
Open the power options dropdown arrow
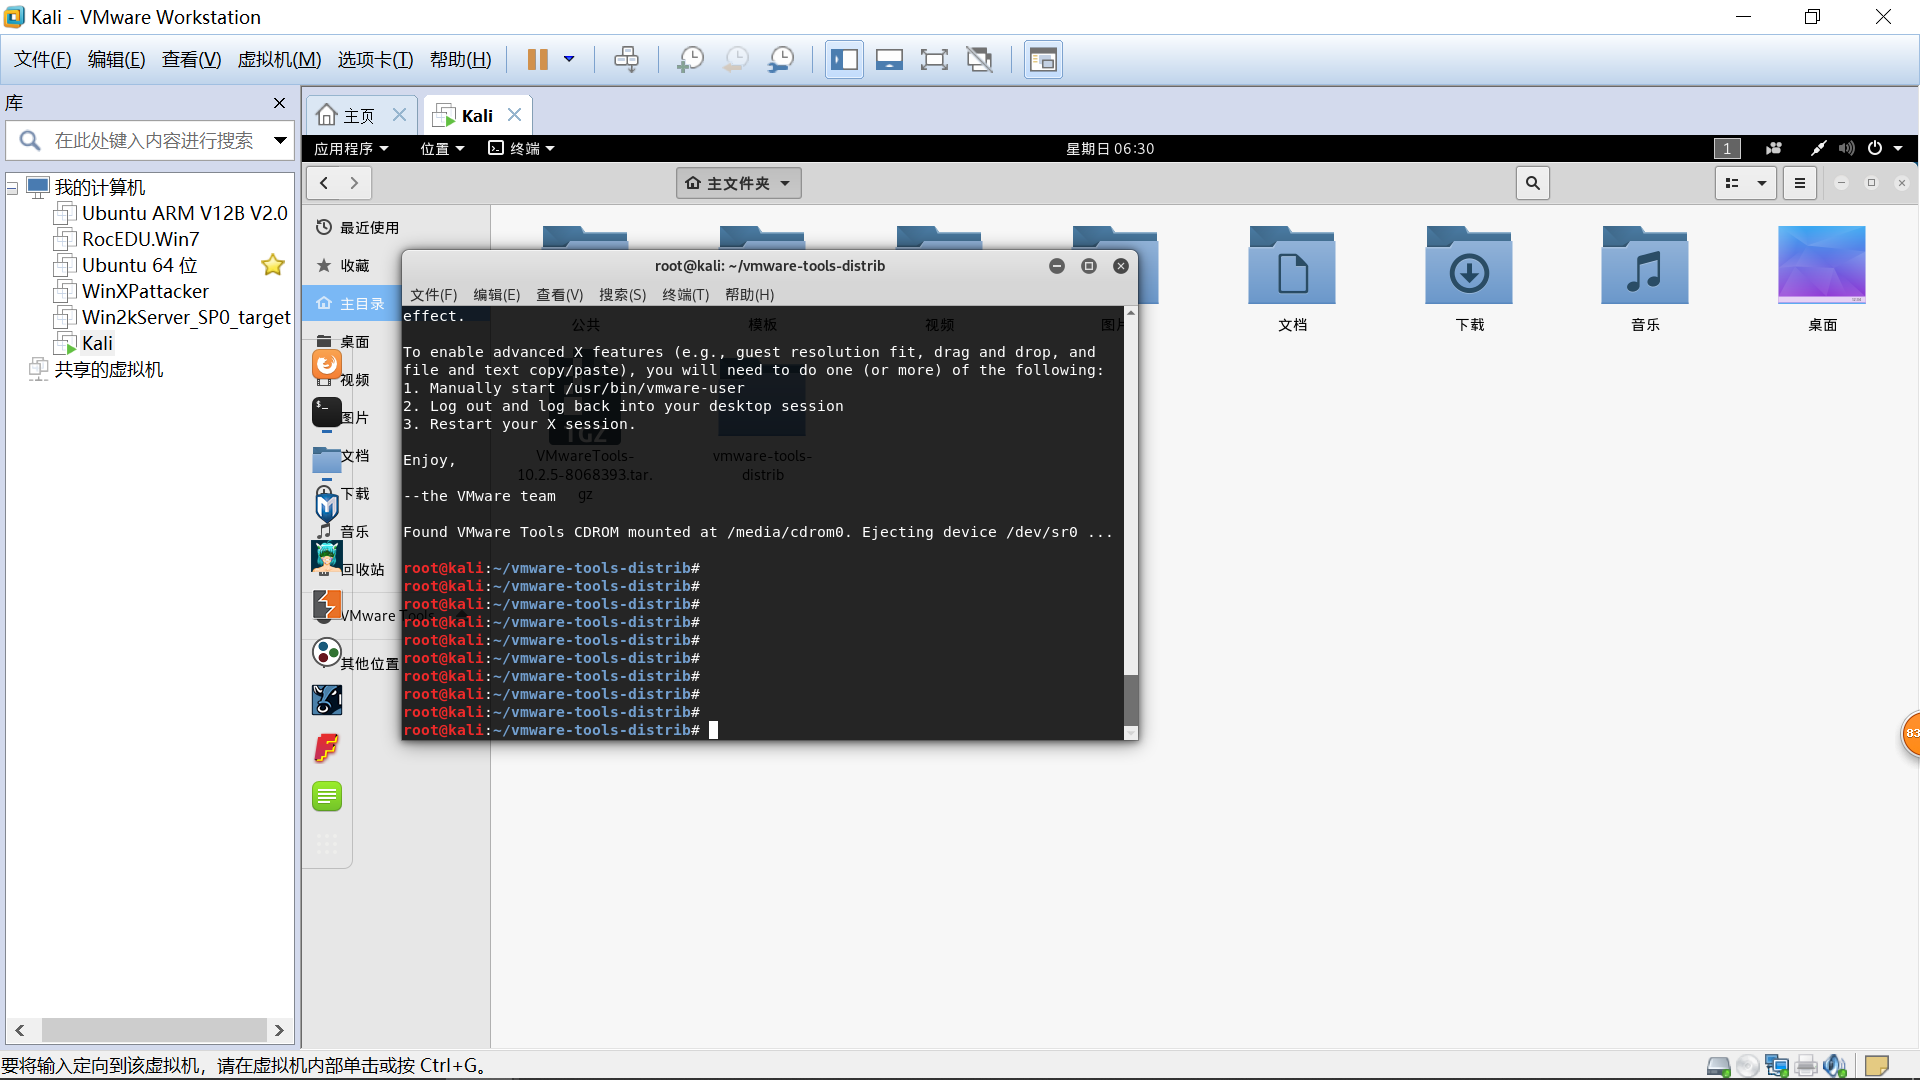(x=569, y=60)
